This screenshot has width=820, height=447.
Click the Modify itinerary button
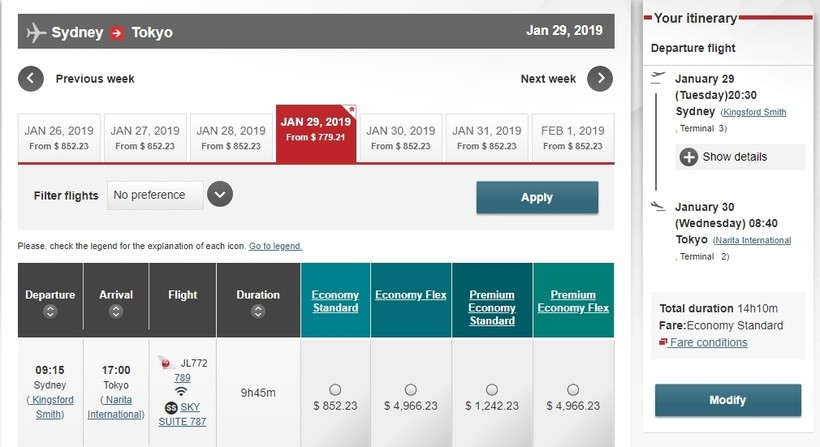[727, 400]
